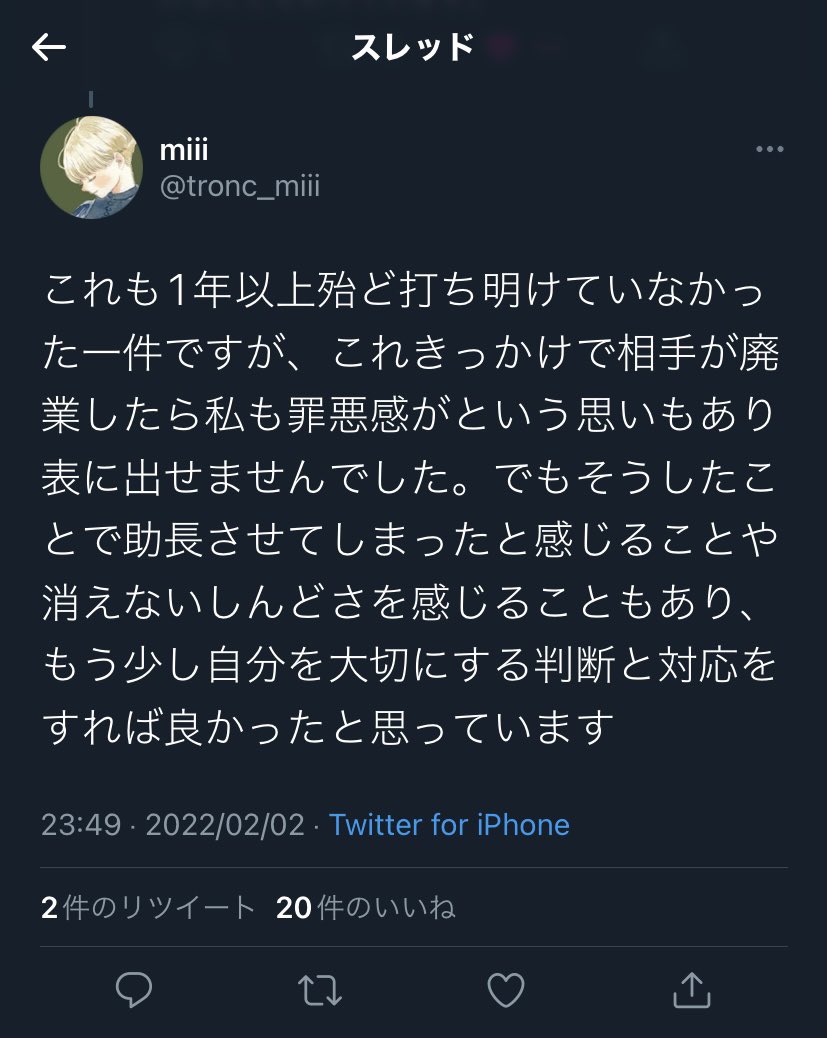Image resolution: width=827 pixels, height=1038 pixels.
Task: Like the tweet with the heart icon
Action: (x=505, y=990)
